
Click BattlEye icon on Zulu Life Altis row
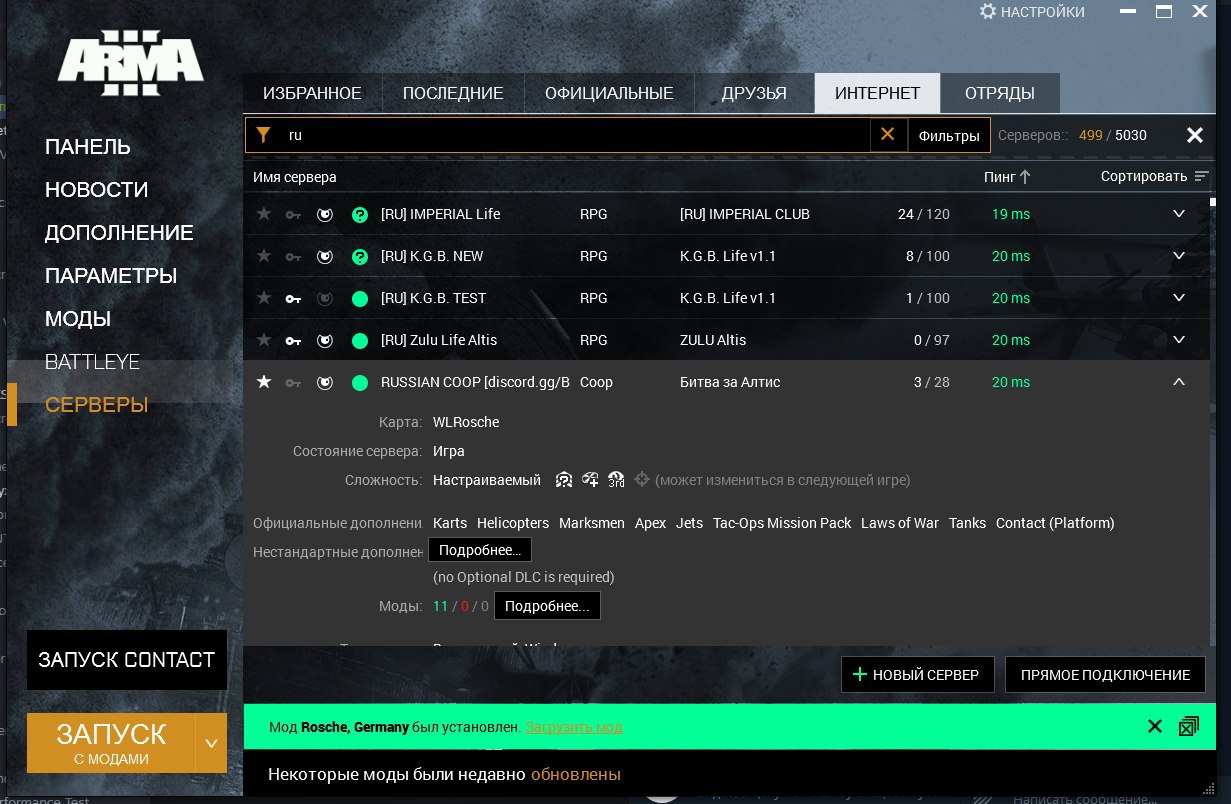tap(325, 340)
